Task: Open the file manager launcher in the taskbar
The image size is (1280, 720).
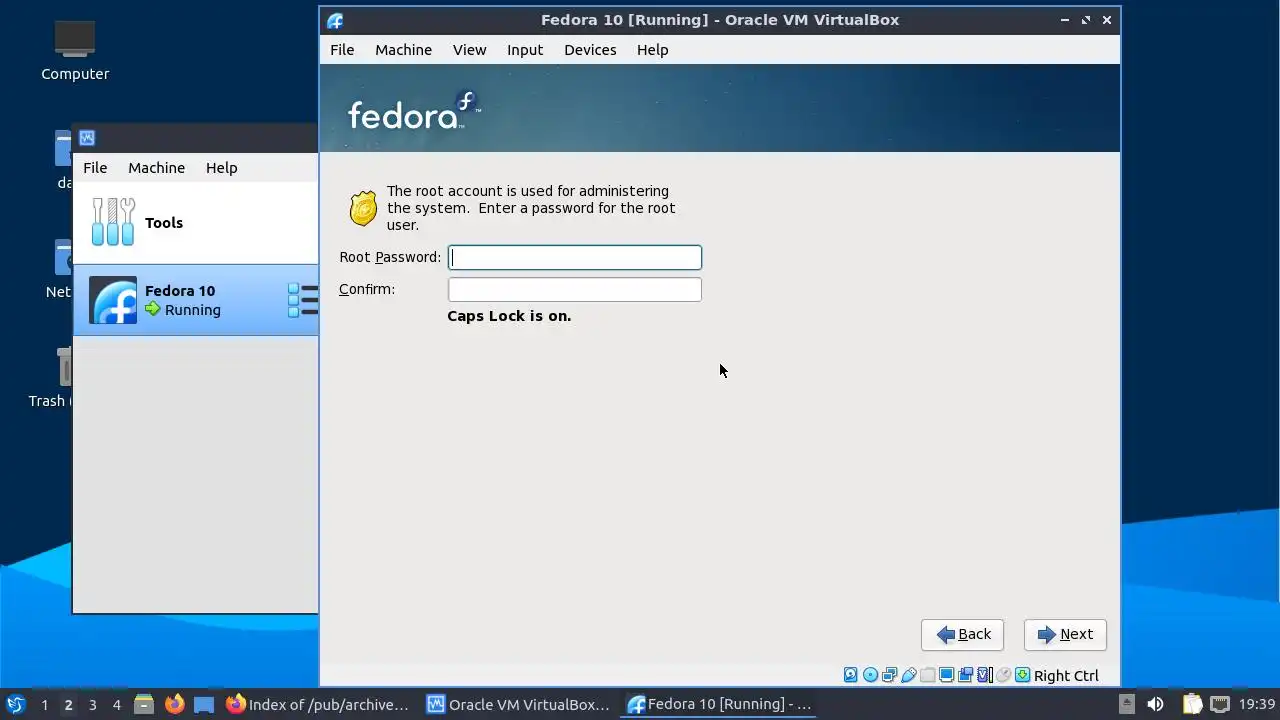Action: click(144, 704)
